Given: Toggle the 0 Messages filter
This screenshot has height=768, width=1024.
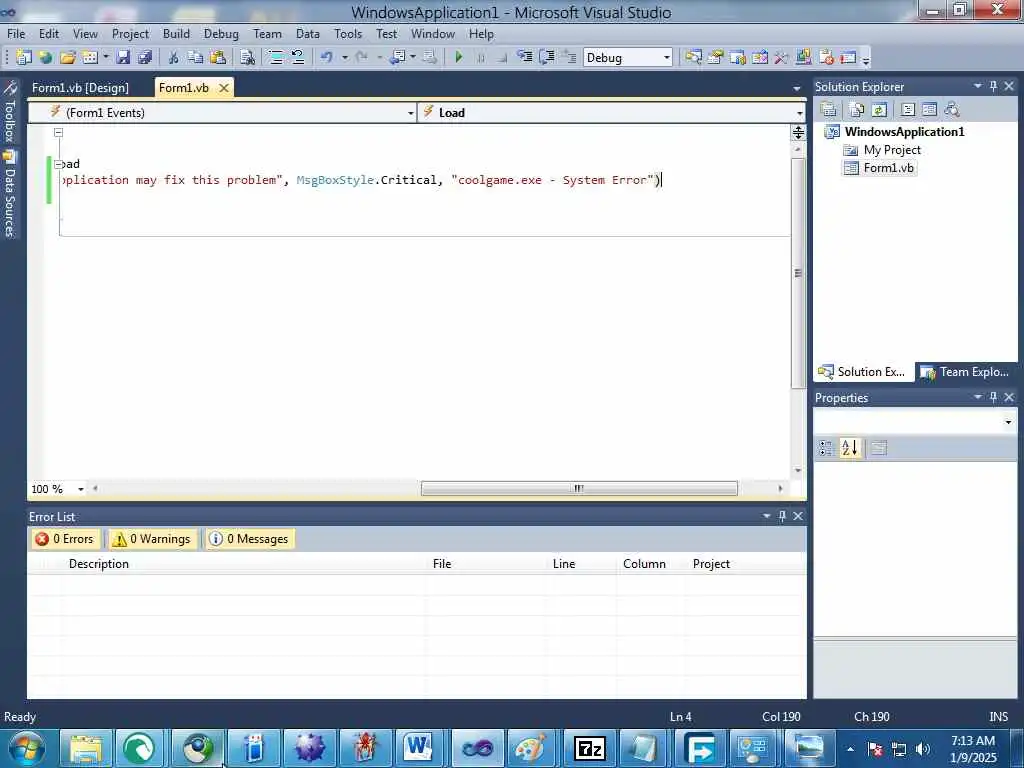Looking at the screenshot, I should click(x=249, y=539).
